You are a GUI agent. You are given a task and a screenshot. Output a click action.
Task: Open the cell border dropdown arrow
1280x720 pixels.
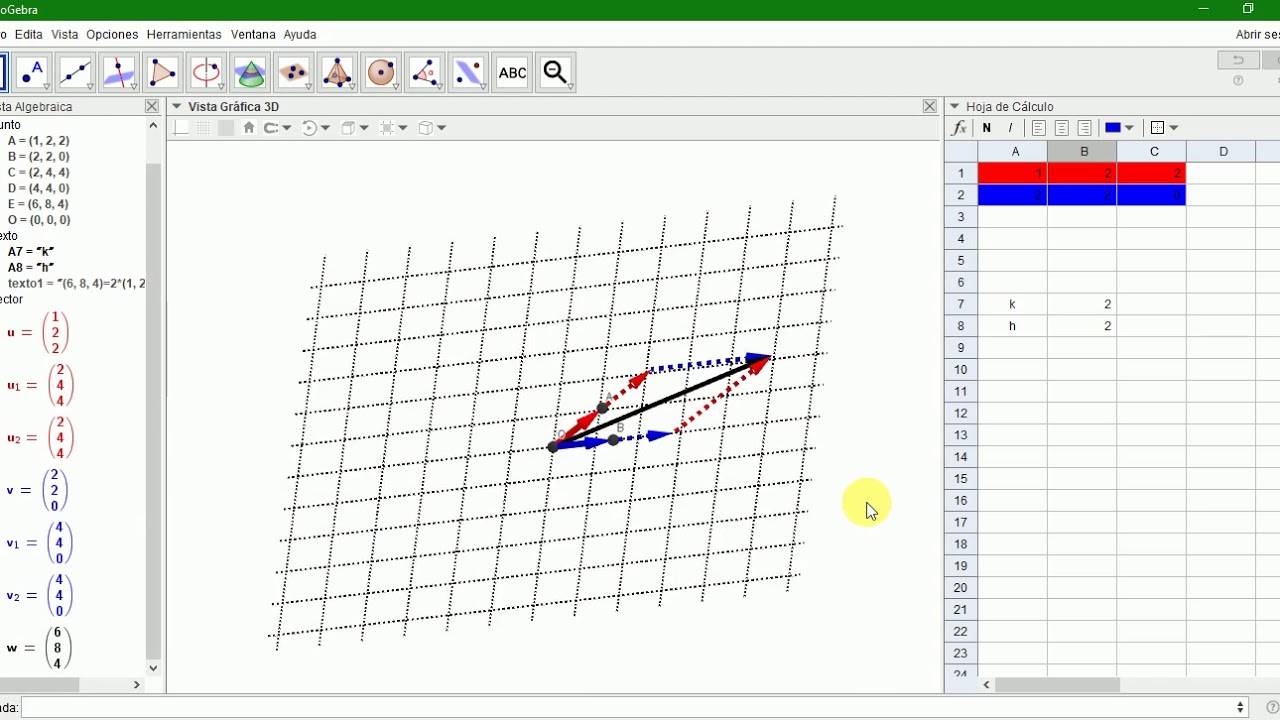coord(1174,128)
